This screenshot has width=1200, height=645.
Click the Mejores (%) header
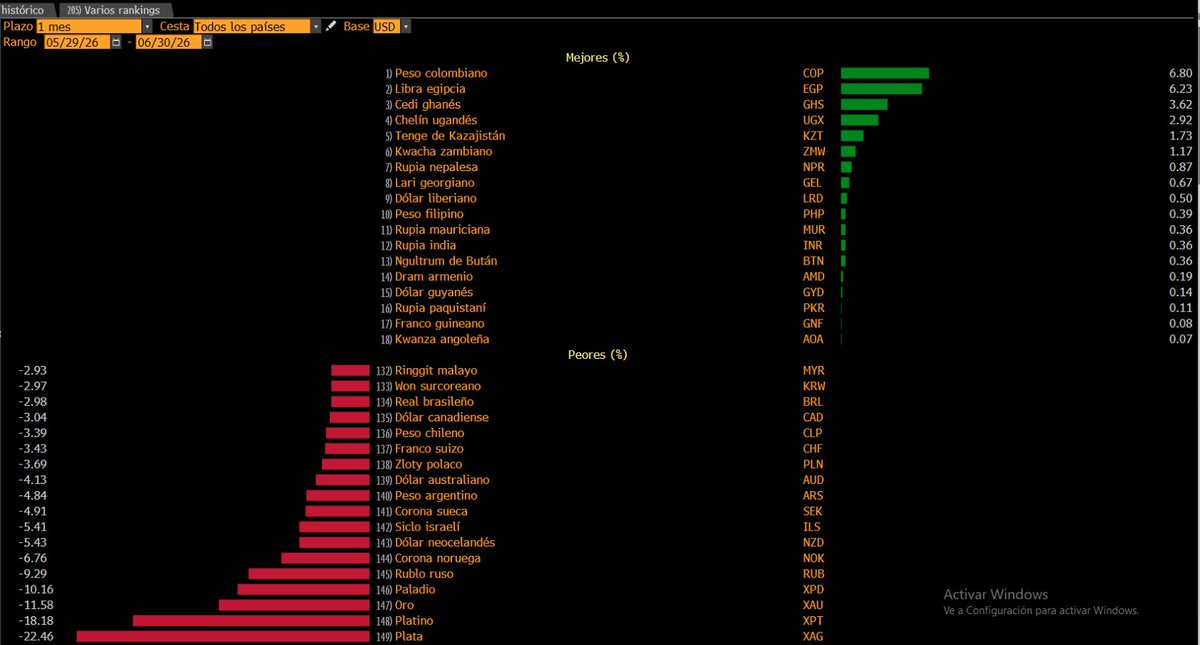tap(597, 57)
